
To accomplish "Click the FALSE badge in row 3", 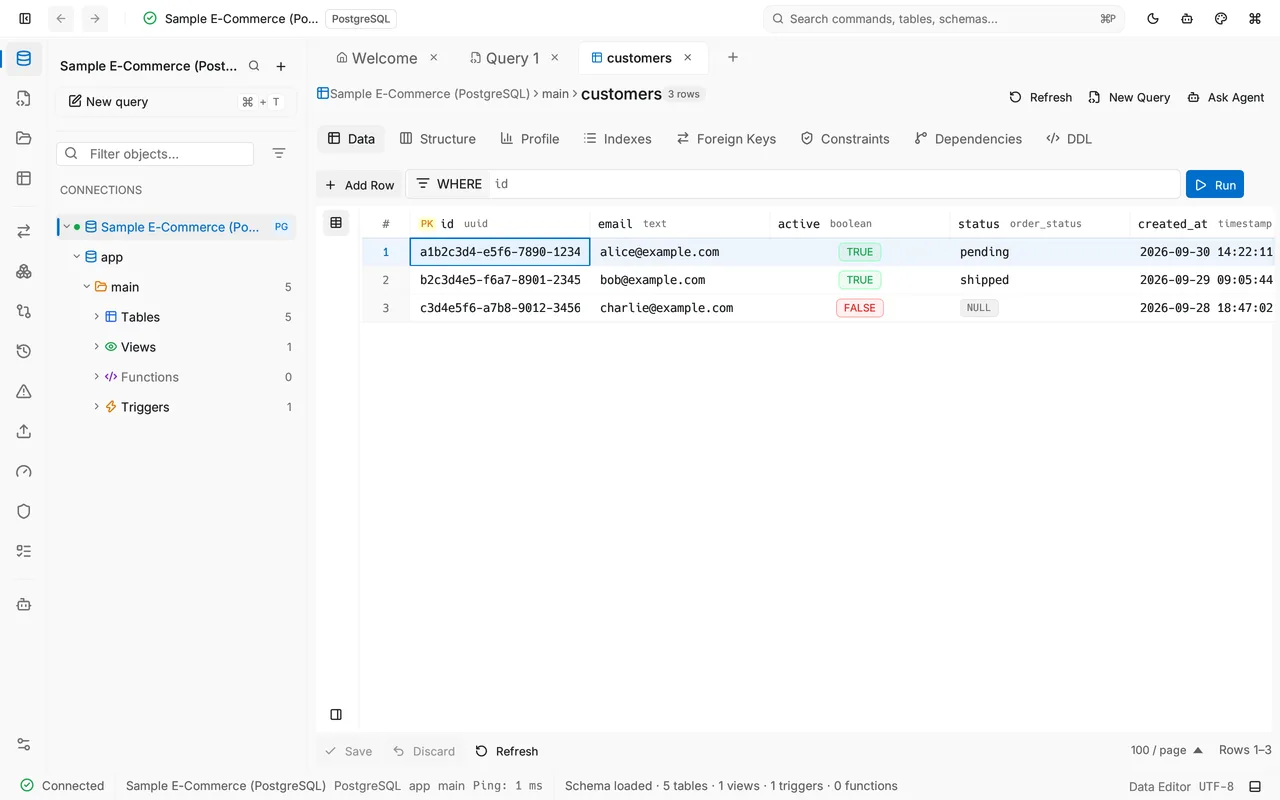I will pos(860,308).
